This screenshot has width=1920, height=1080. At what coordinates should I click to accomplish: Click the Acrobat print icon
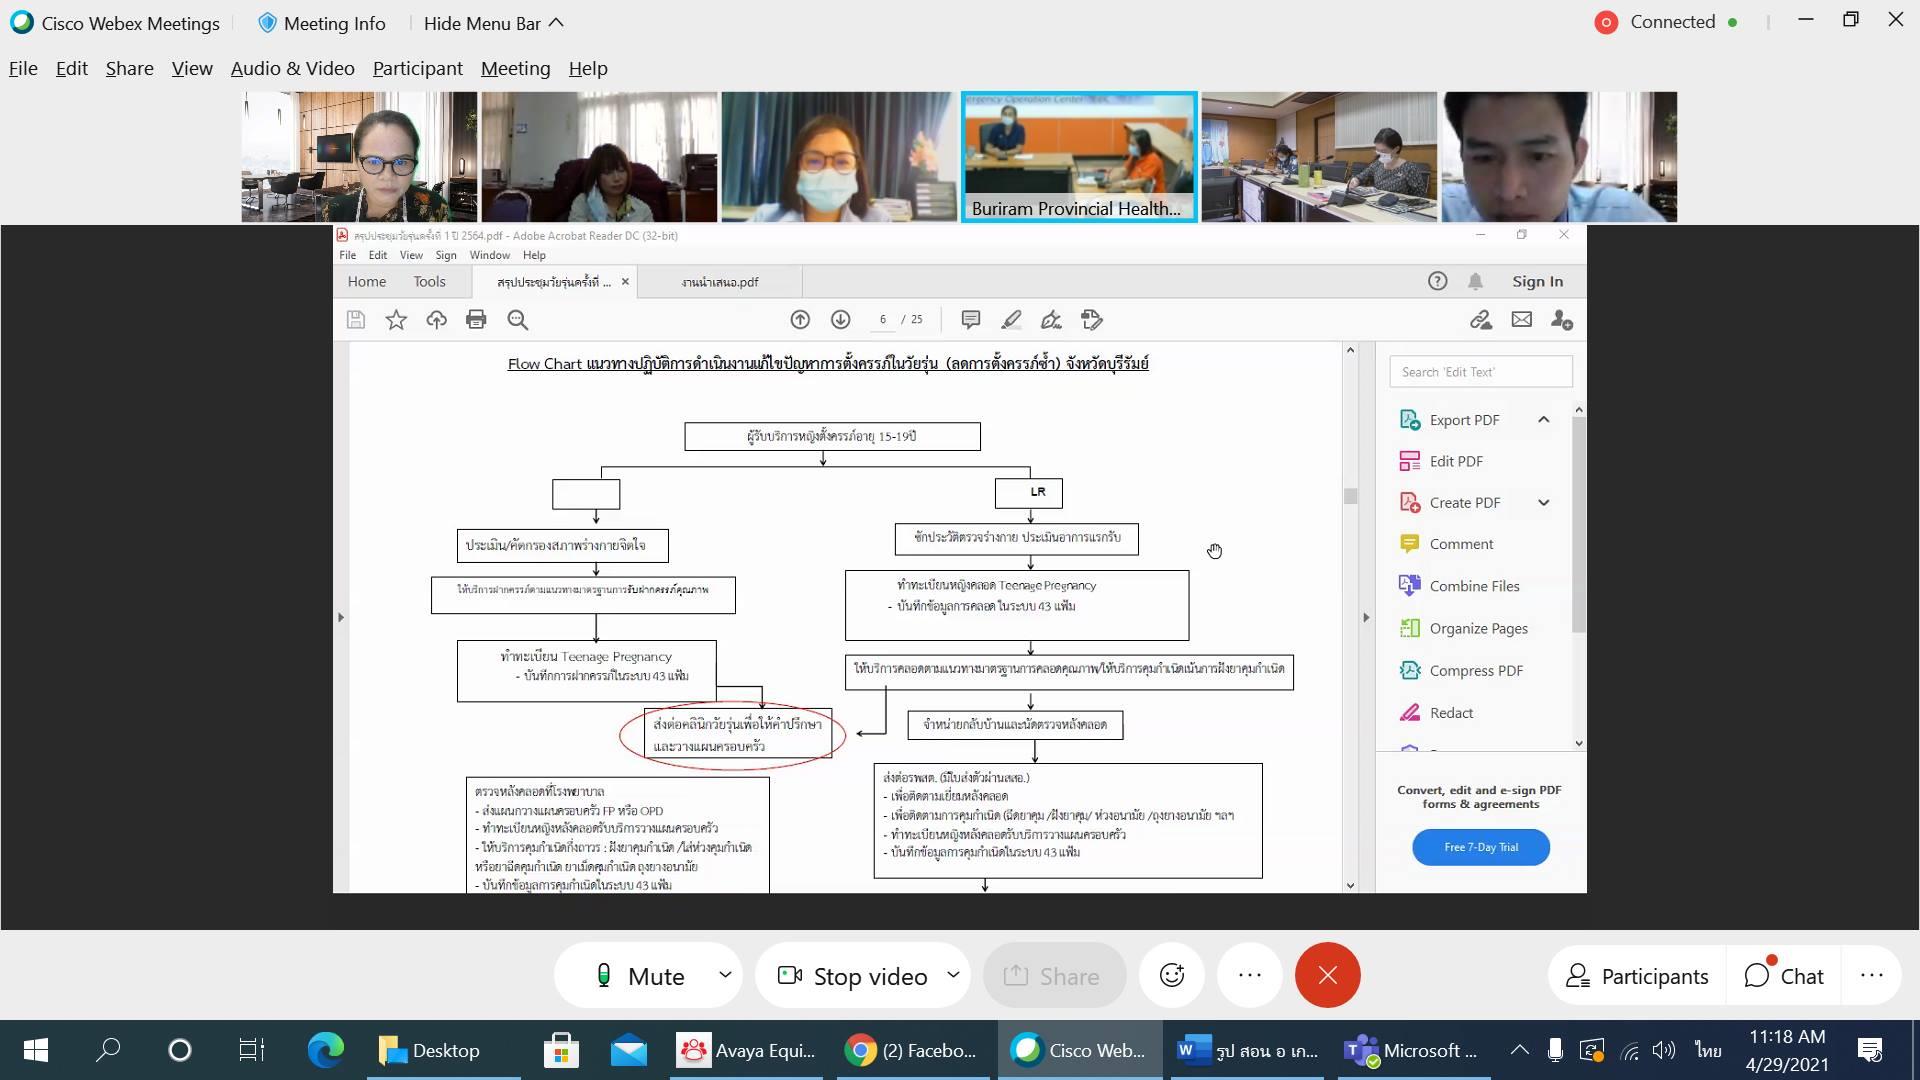point(476,320)
